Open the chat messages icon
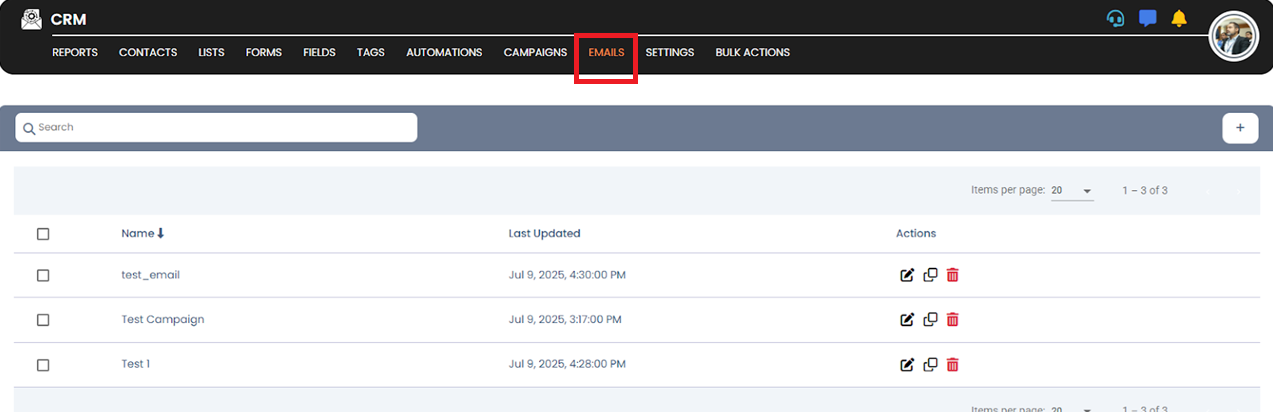This screenshot has width=1273, height=412. 1147,18
